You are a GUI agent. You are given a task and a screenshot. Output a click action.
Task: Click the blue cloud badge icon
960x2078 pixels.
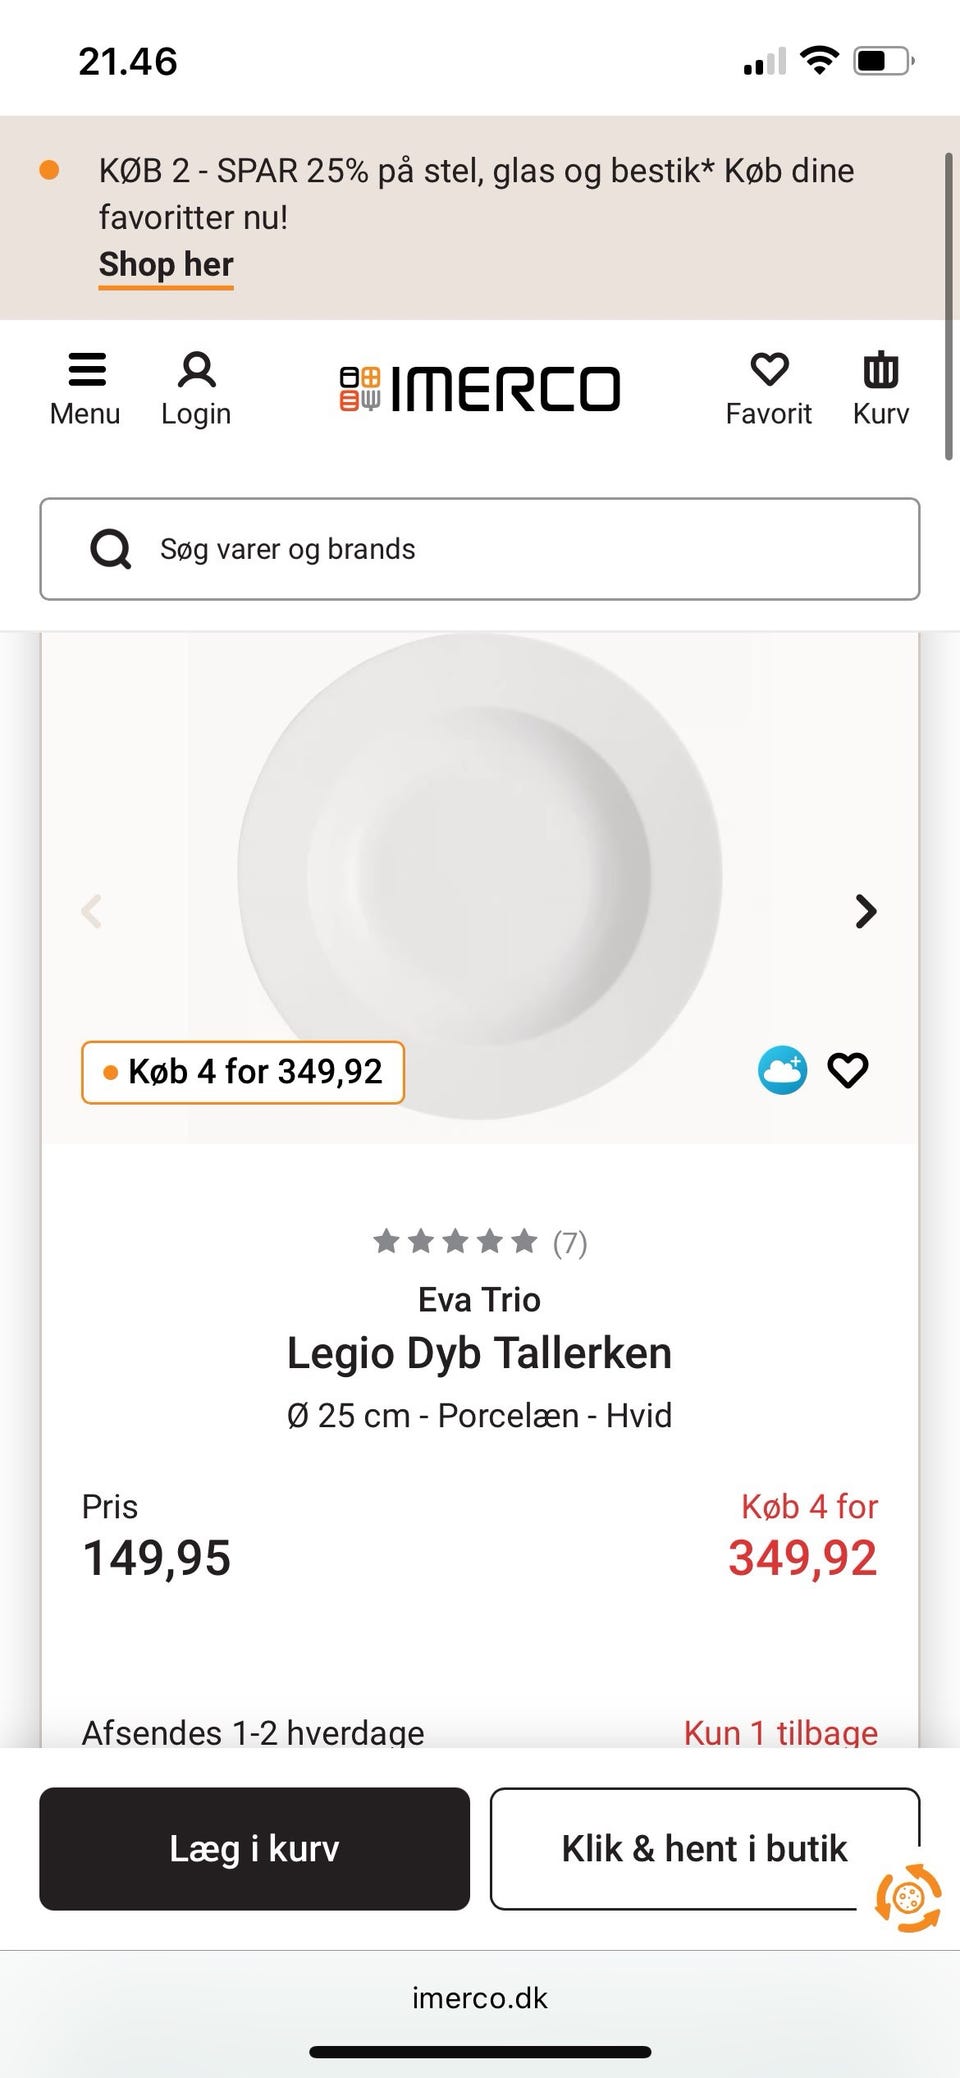782,1071
